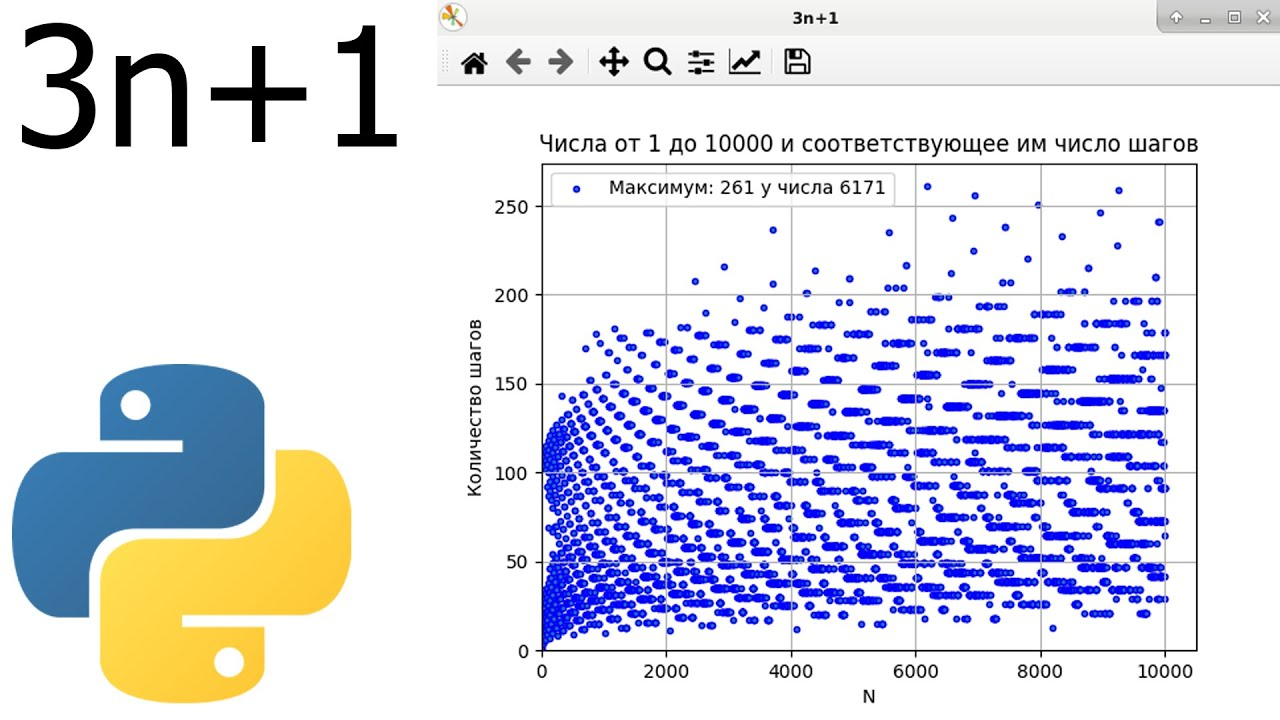1280x720 pixels.
Task: Go forward to next plot view
Action: point(560,63)
